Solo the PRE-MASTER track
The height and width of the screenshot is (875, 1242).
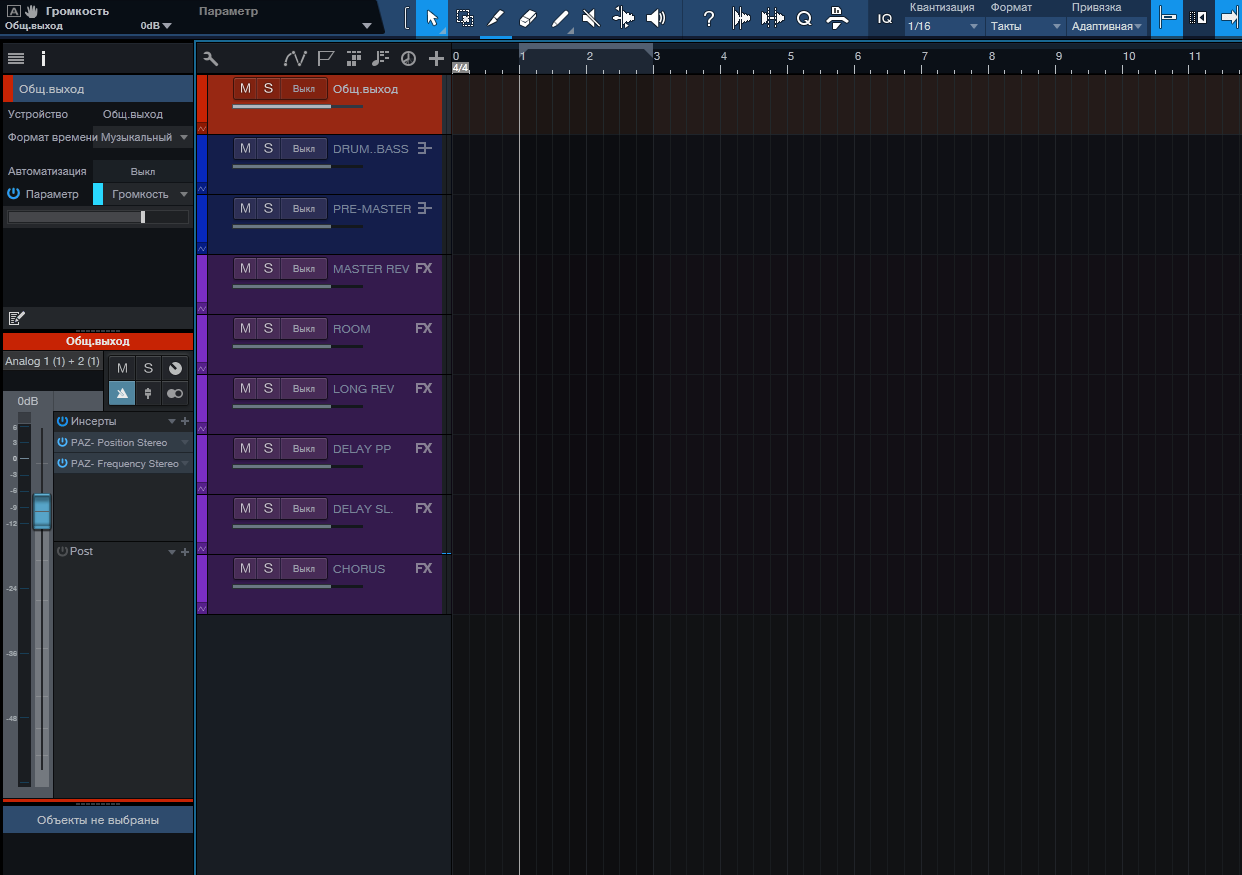(268, 208)
